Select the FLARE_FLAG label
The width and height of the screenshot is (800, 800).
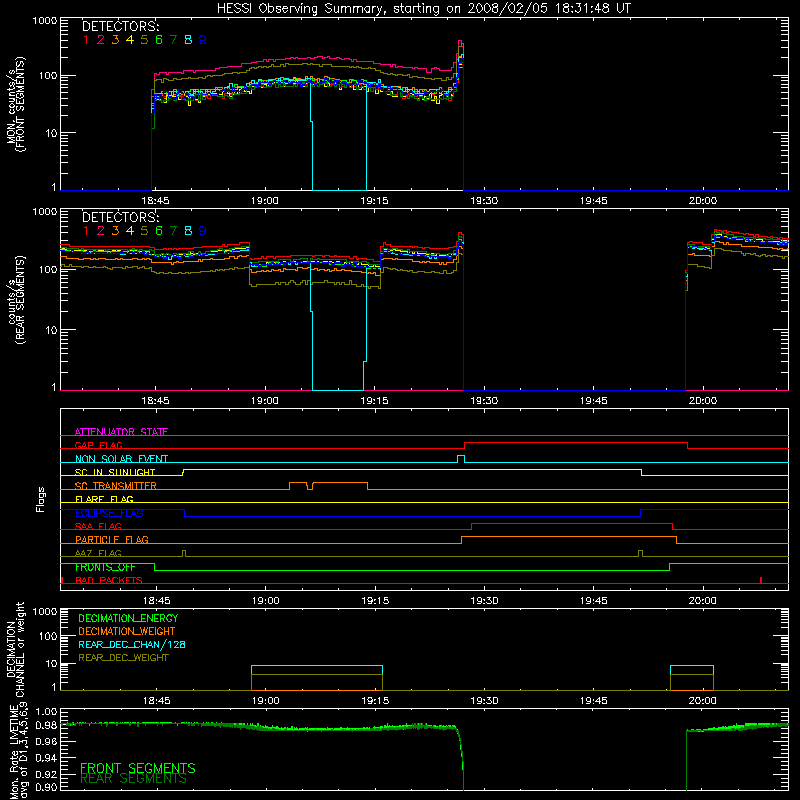click(x=104, y=499)
